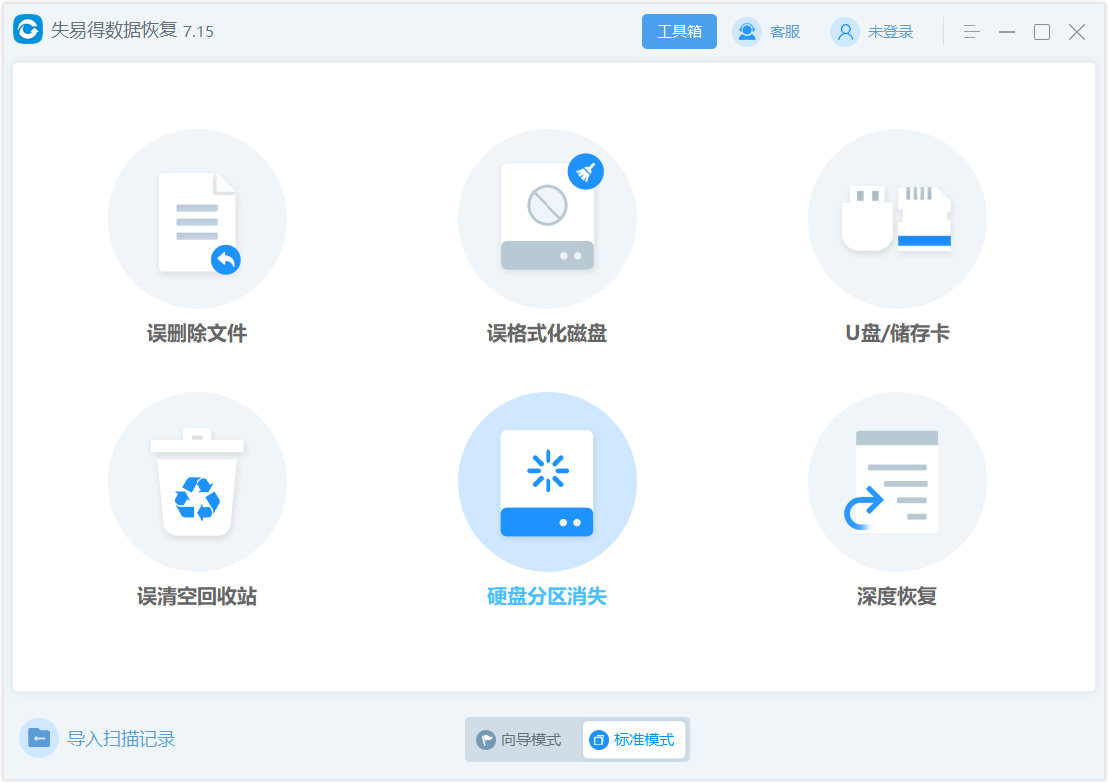
Task: Open the deleted files recovery icon
Action: click(x=197, y=219)
